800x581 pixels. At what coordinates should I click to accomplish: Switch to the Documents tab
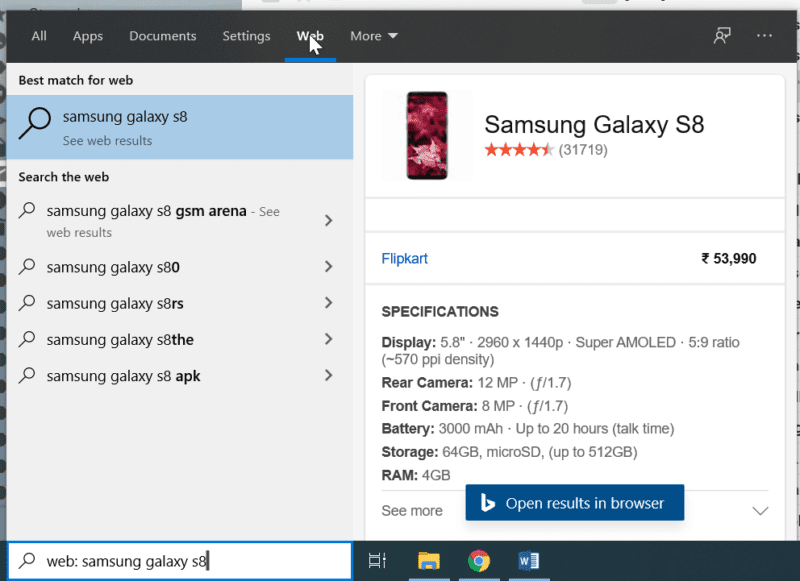coord(162,36)
